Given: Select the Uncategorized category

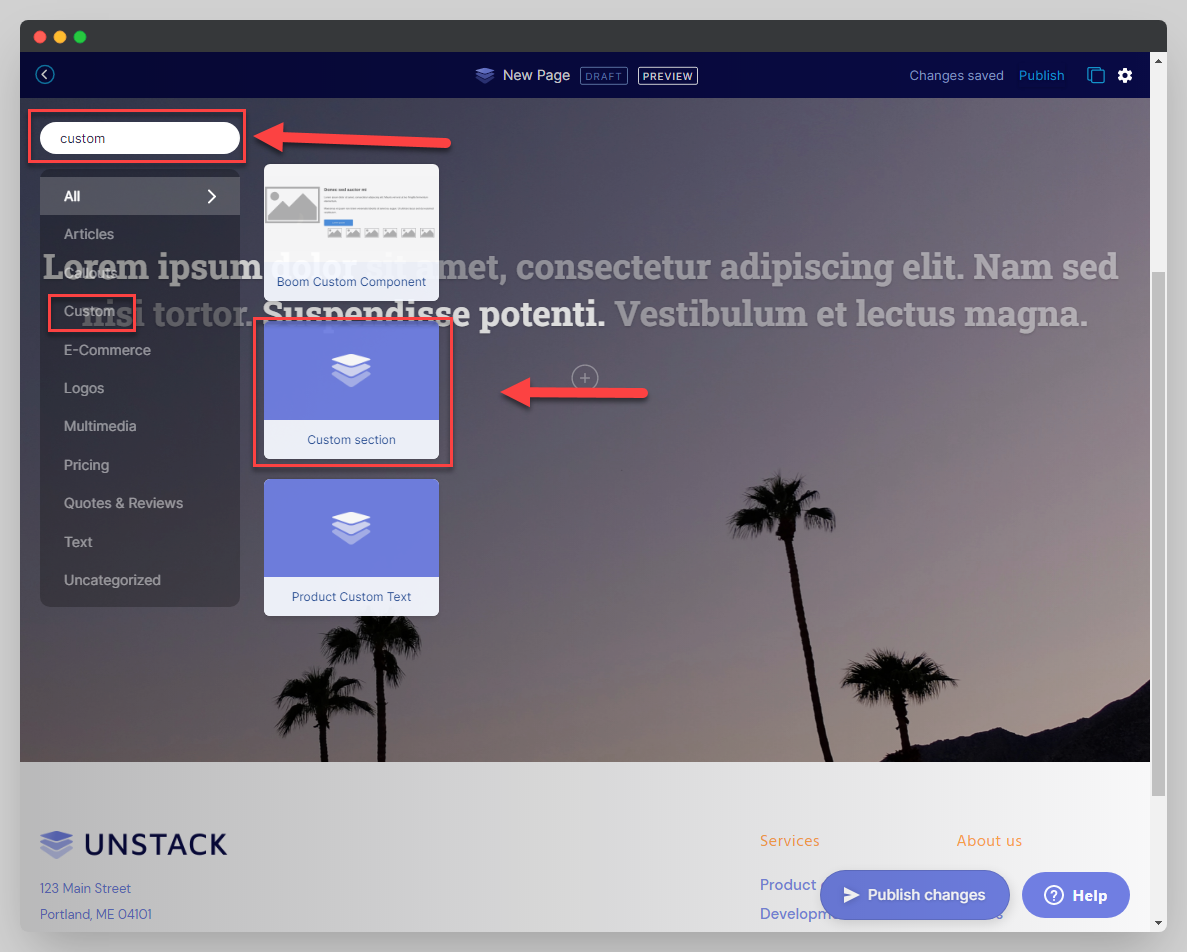Looking at the screenshot, I should click(112, 580).
